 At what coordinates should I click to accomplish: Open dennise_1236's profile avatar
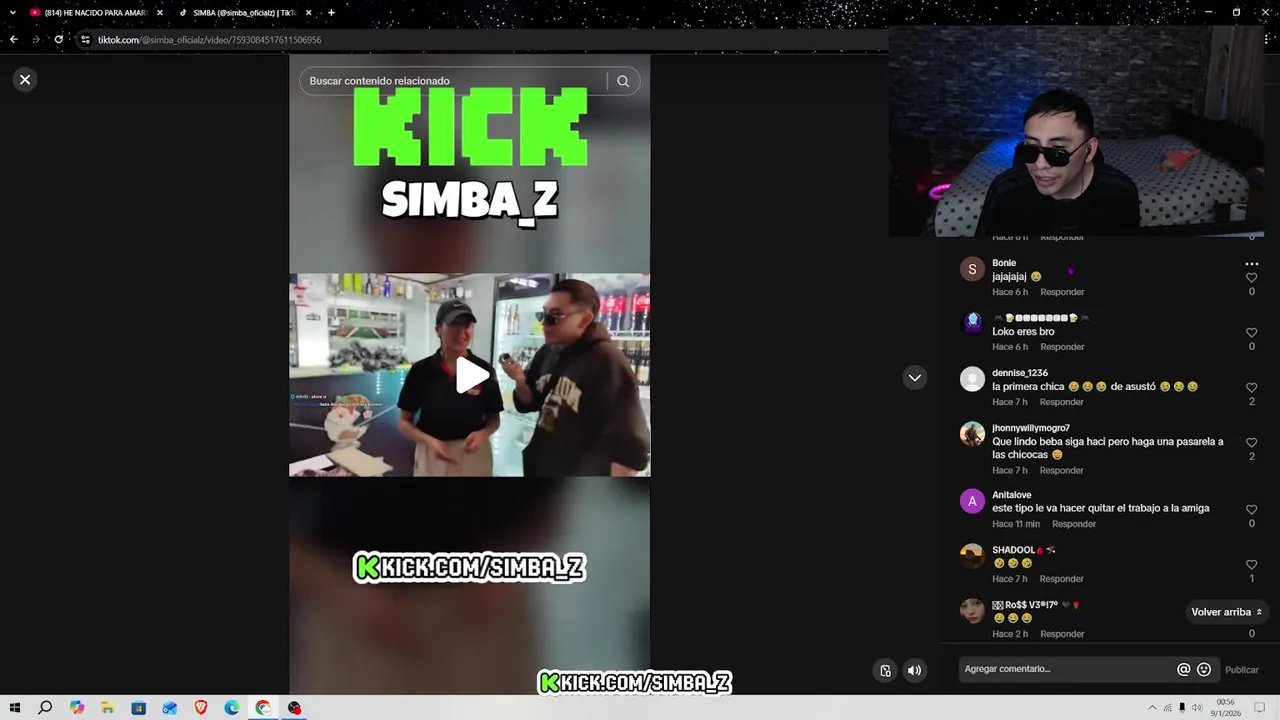tap(972, 379)
